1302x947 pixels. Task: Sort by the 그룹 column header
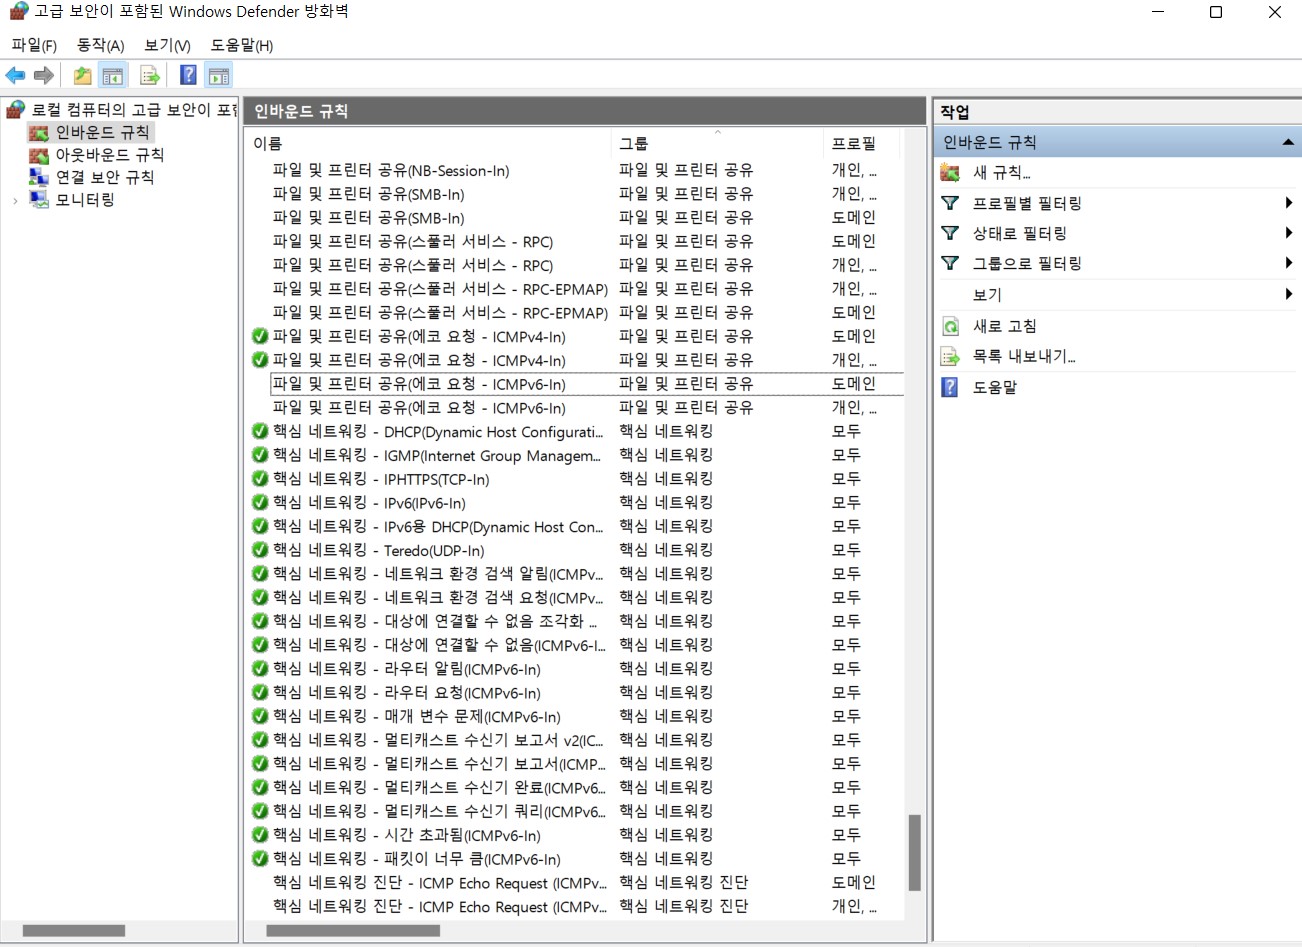tap(718, 144)
